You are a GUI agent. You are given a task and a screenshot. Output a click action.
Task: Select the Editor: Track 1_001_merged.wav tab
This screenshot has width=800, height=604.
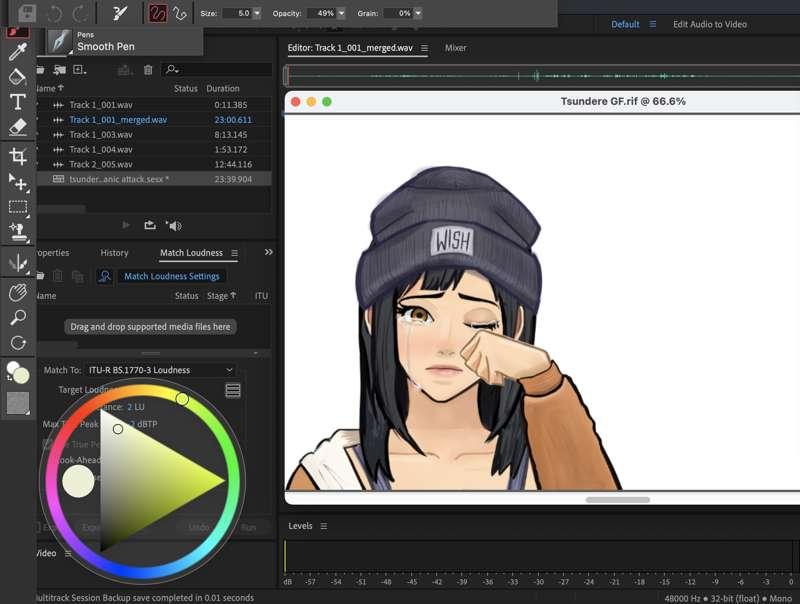point(350,47)
